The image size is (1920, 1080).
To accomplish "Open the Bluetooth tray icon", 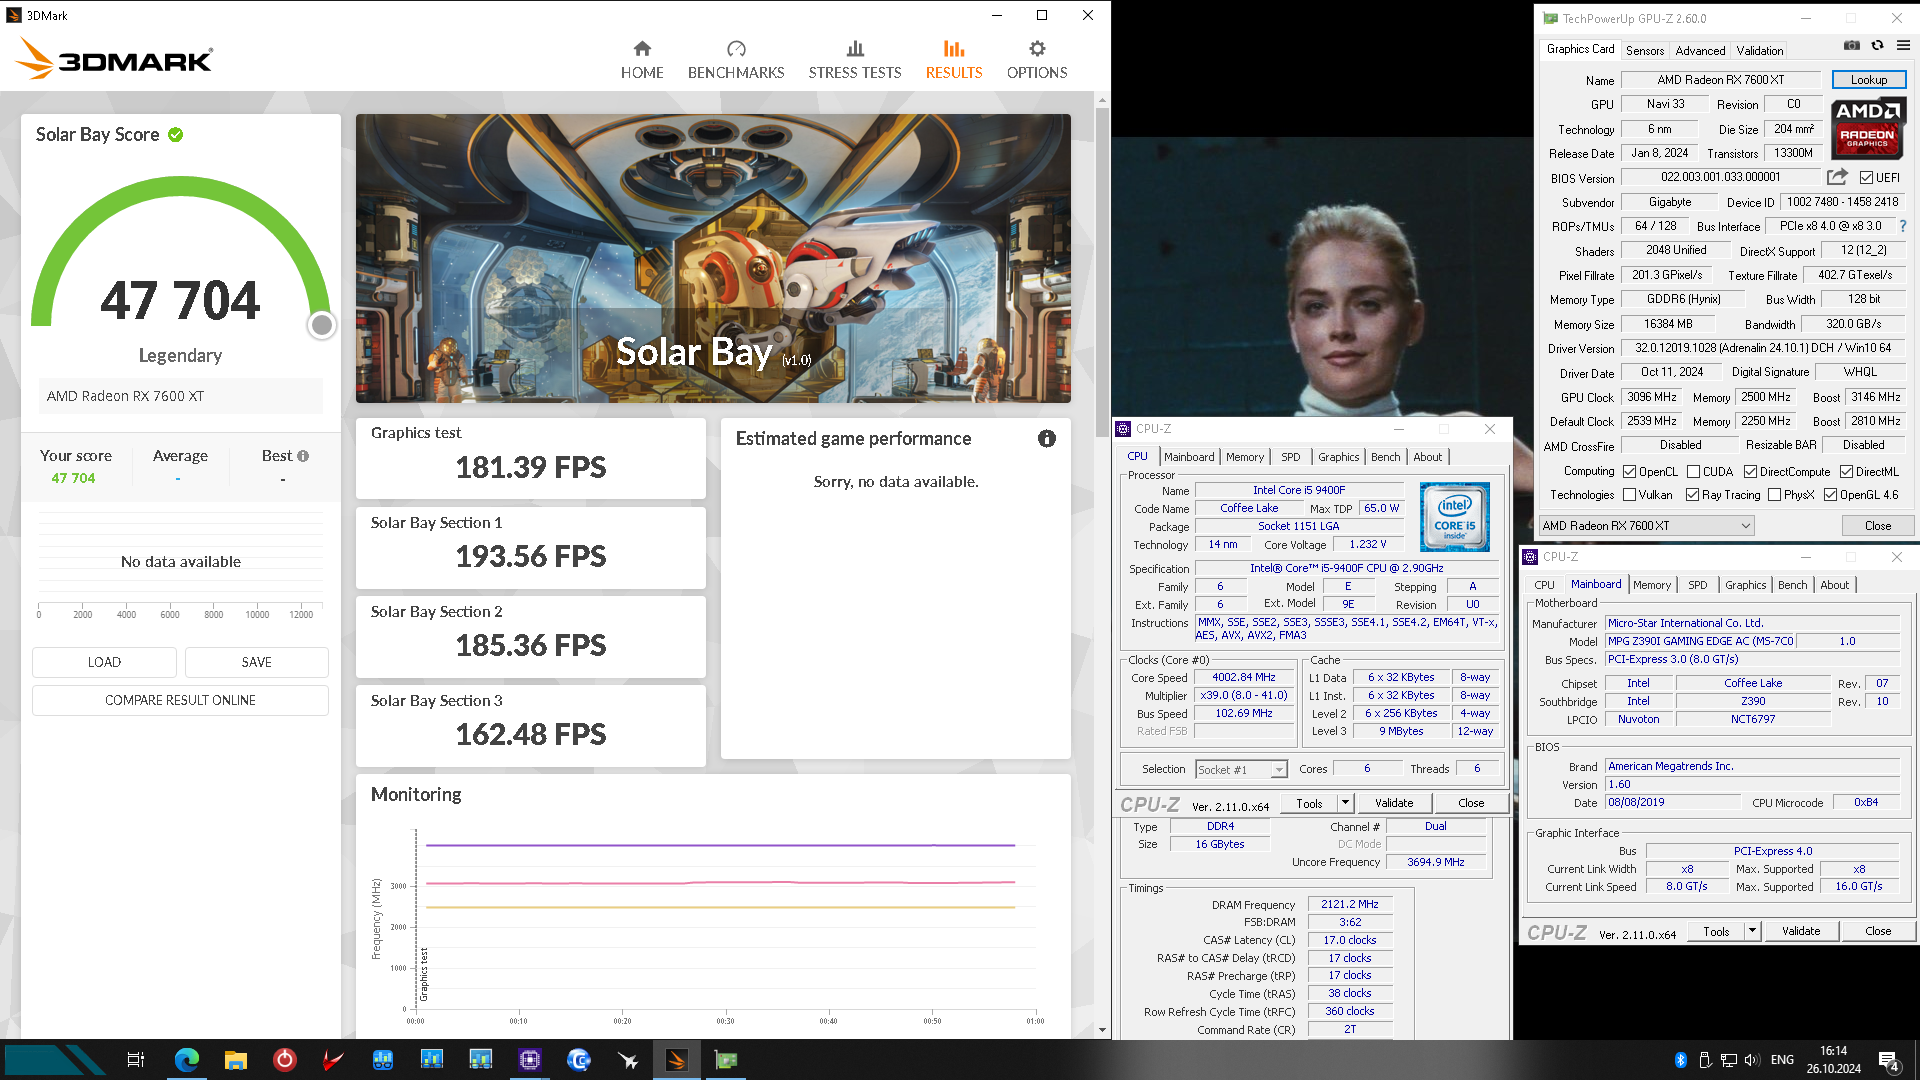I will 1681,1060.
